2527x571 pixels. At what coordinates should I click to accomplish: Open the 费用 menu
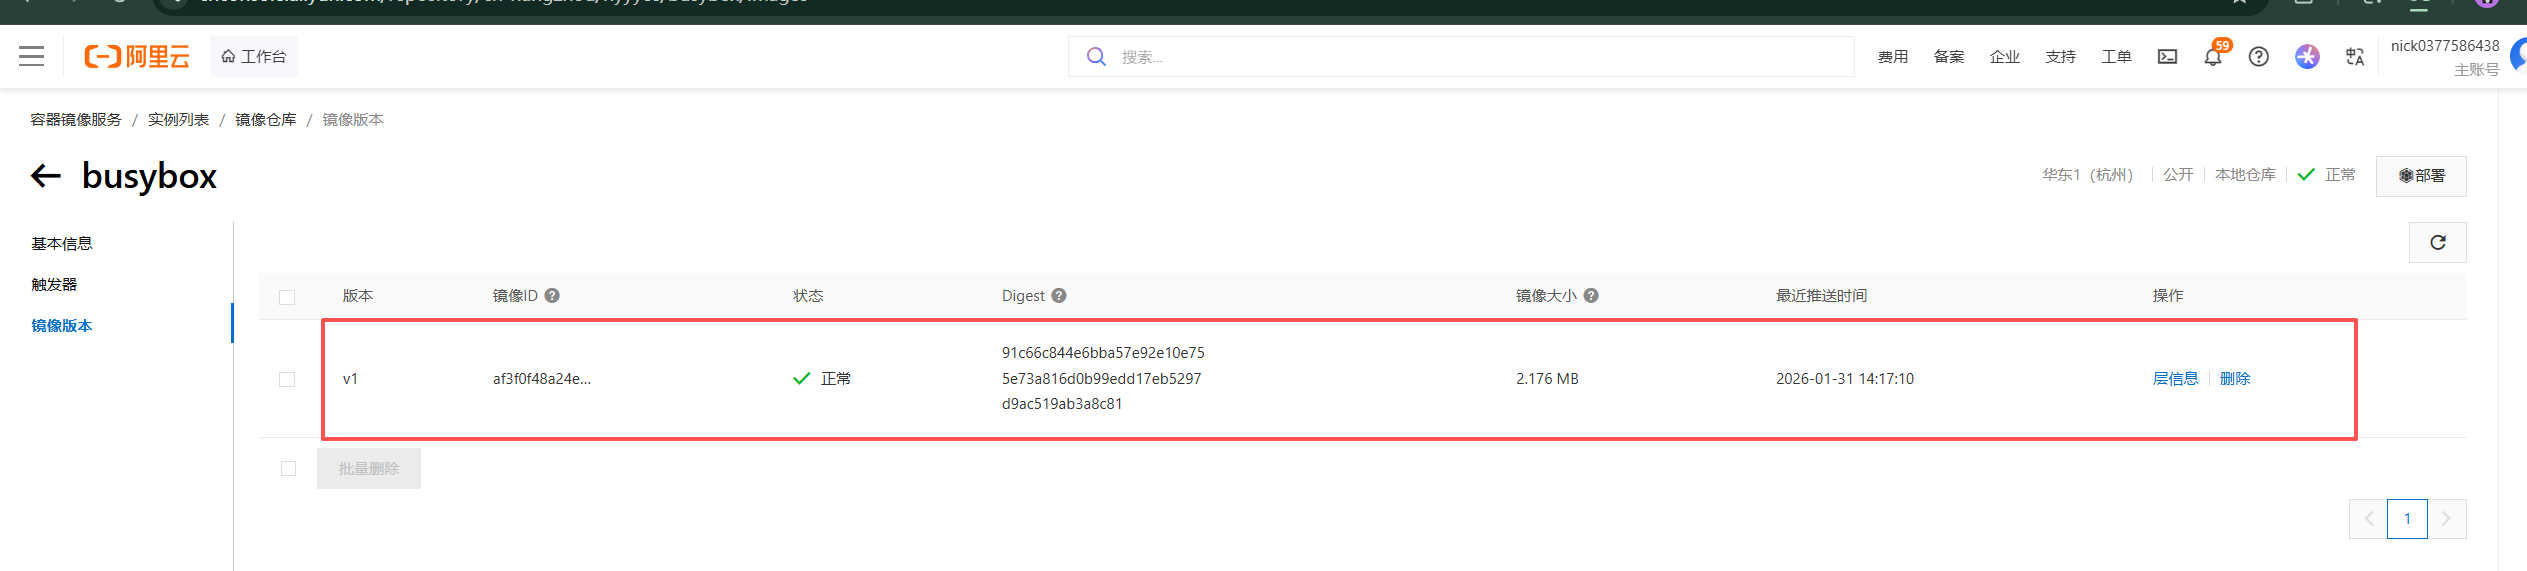[1893, 56]
